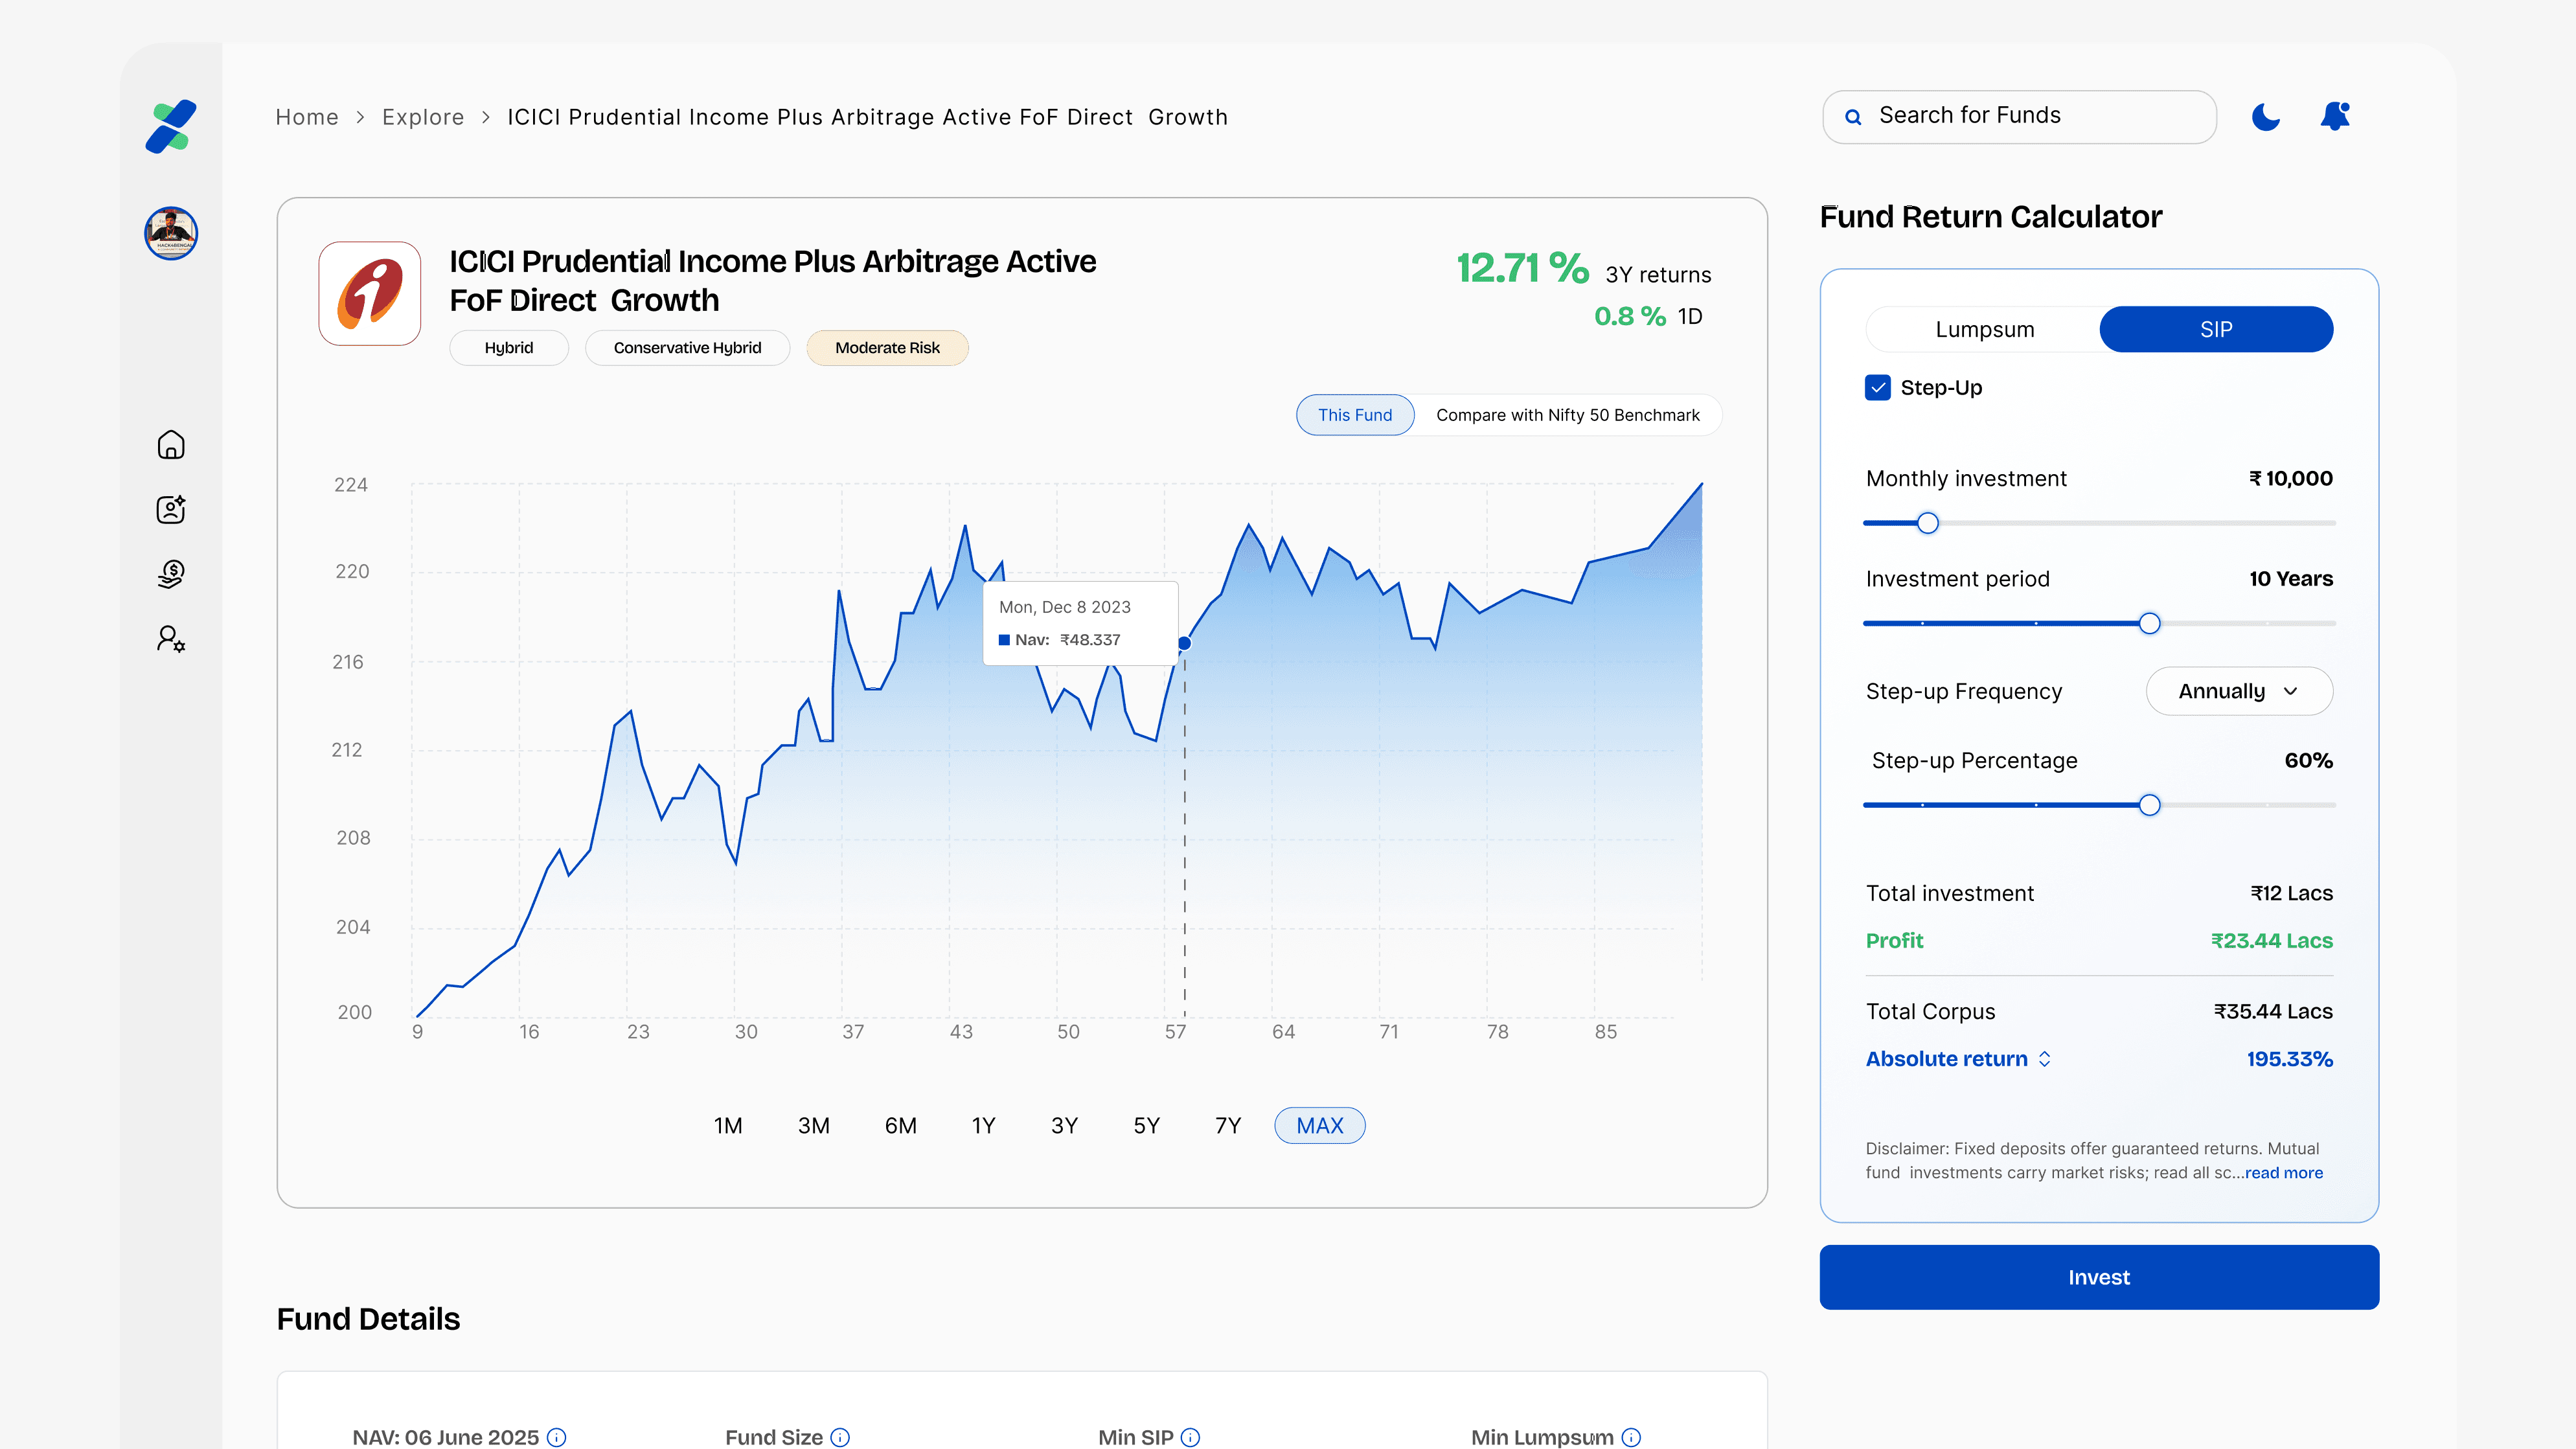Image resolution: width=2576 pixels, height=1449 pixels.
Task: Select the 1Y chart range tab
Action: [x=983, y=1126]
